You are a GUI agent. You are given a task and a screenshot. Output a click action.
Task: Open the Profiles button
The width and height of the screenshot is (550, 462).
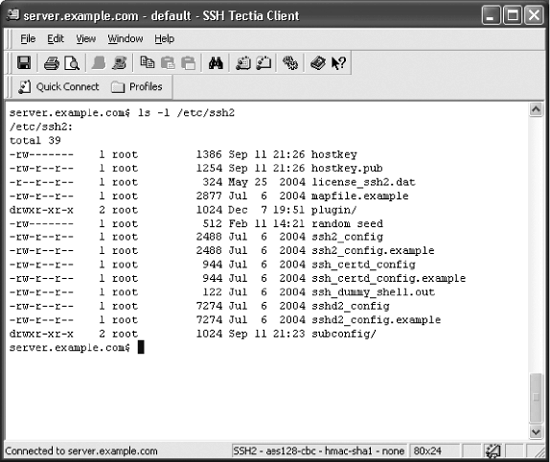click(x=137, y=87)
